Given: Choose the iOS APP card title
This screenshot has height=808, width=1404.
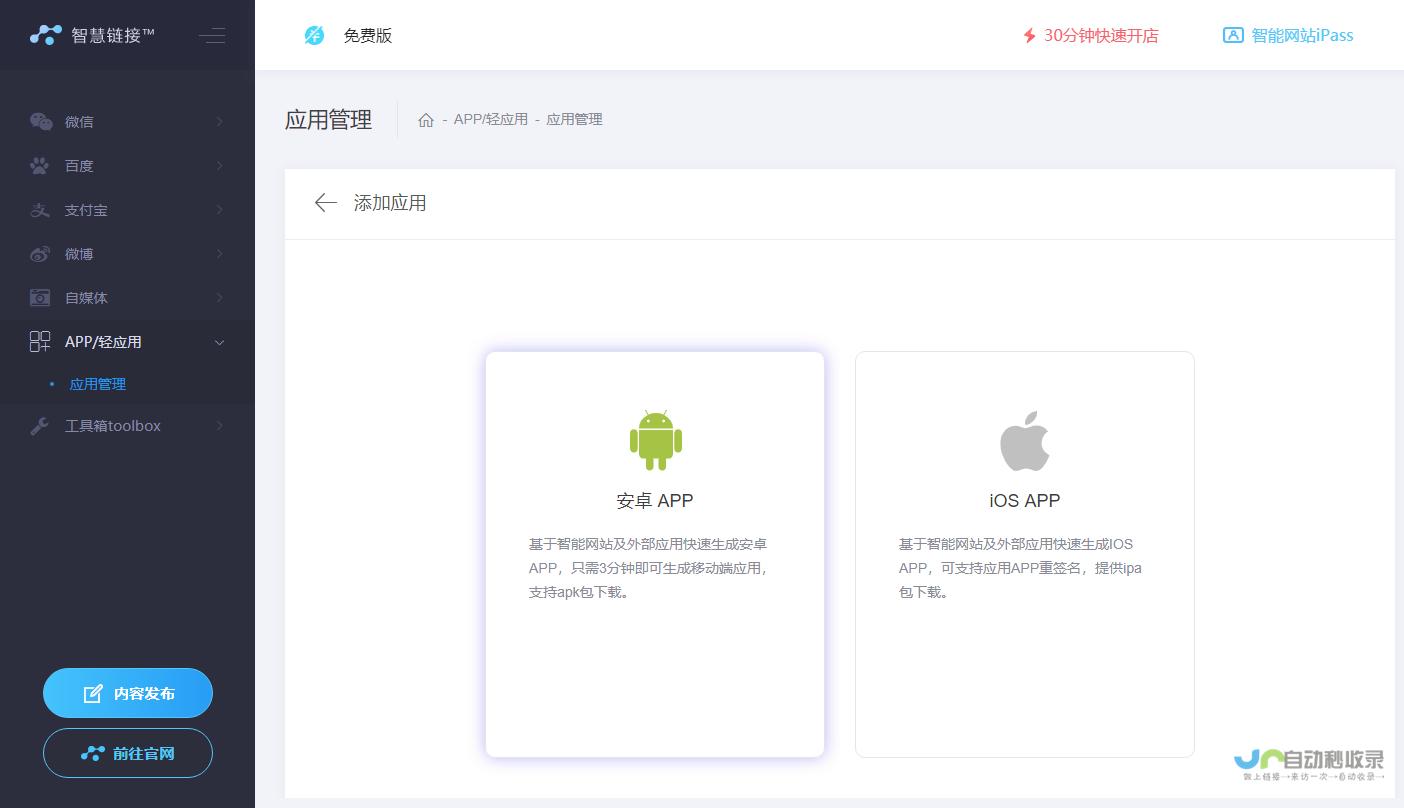Looking at the screenshot, I should tap(1025, 501).
